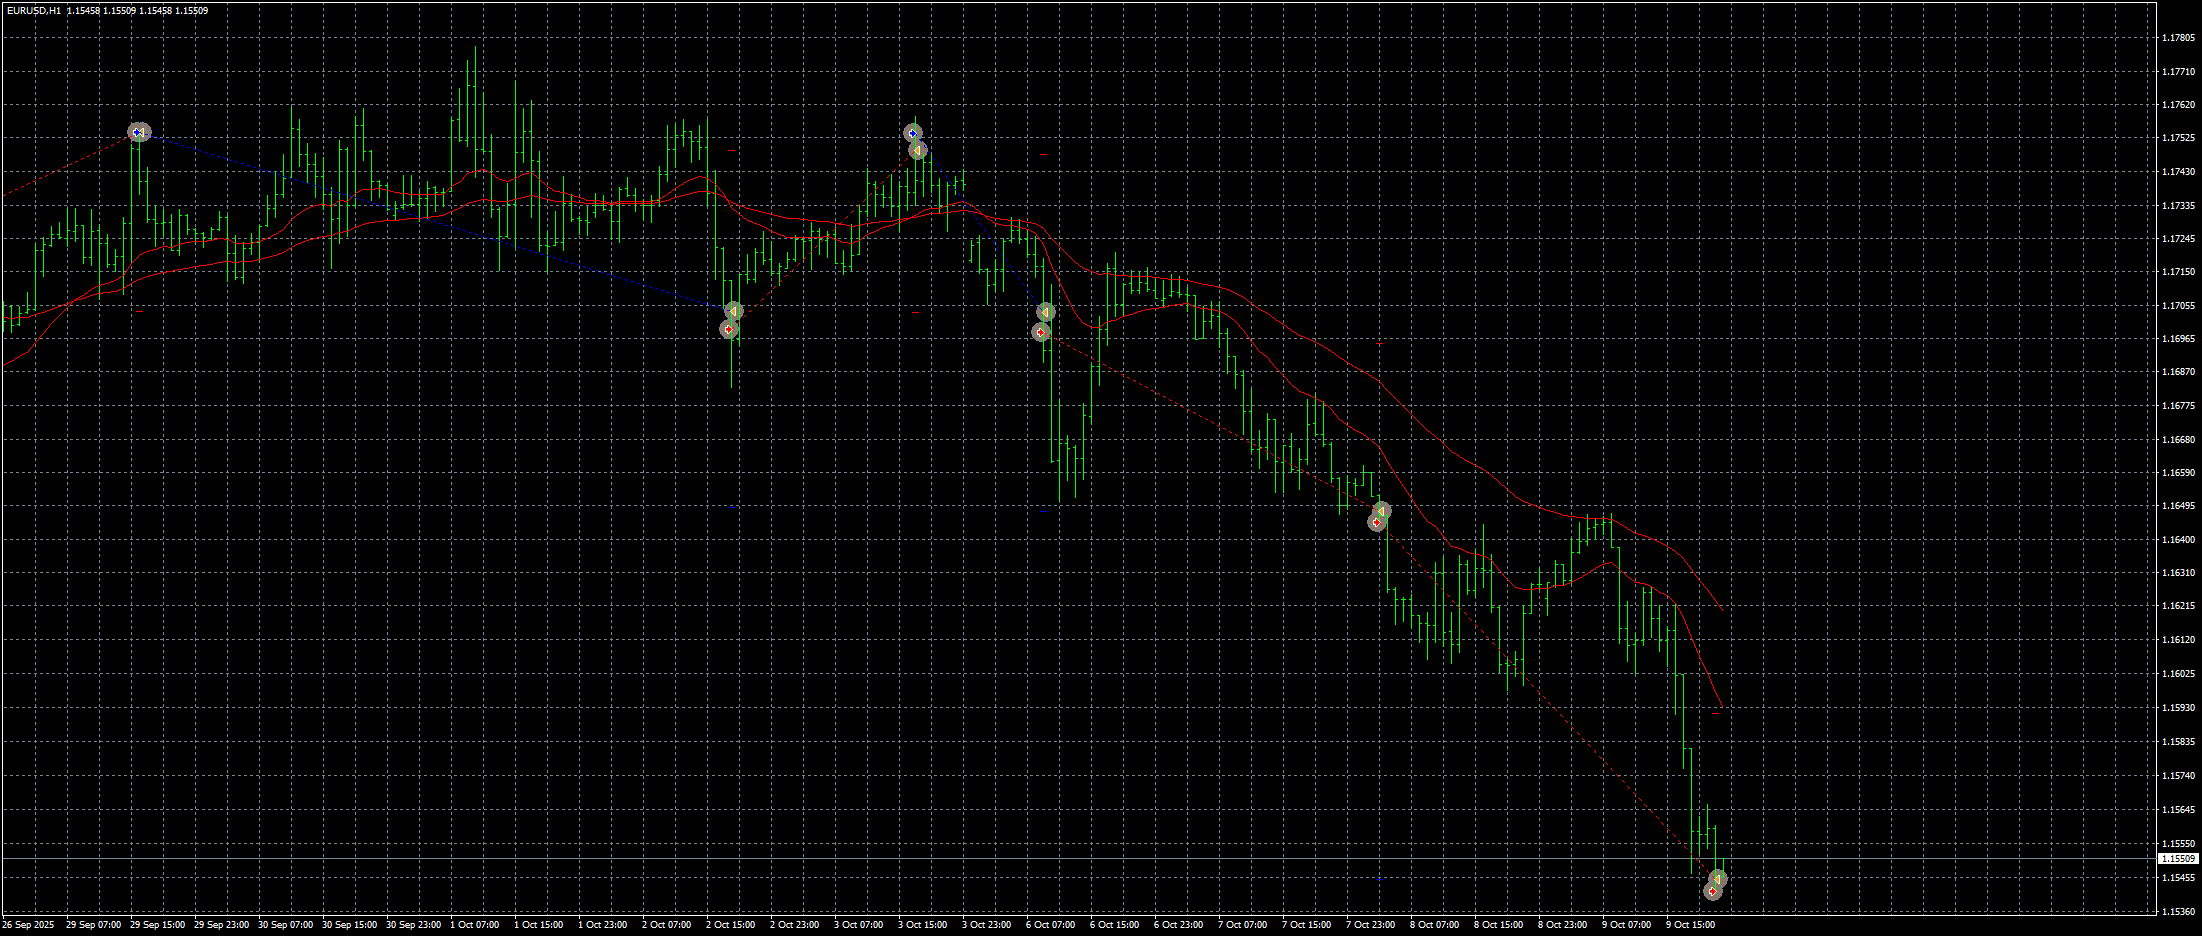Click the 29 Sep 23:00 time axis label

(x=222, y=925)
